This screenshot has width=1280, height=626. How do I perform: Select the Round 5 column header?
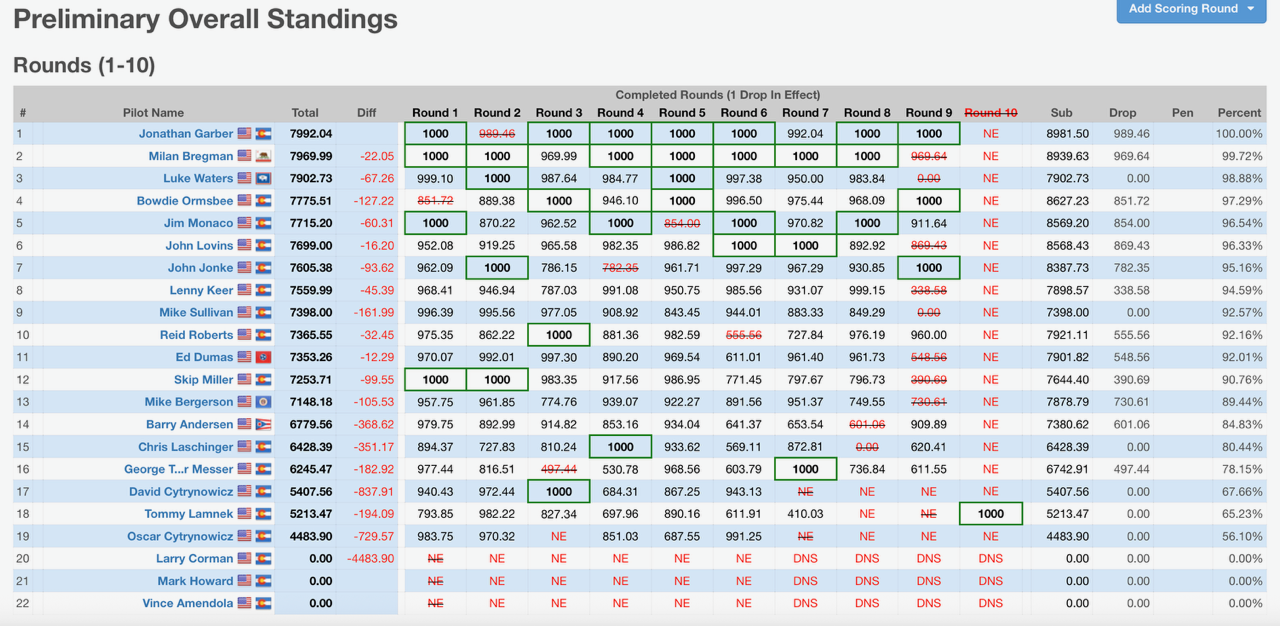tap(682, 113)
